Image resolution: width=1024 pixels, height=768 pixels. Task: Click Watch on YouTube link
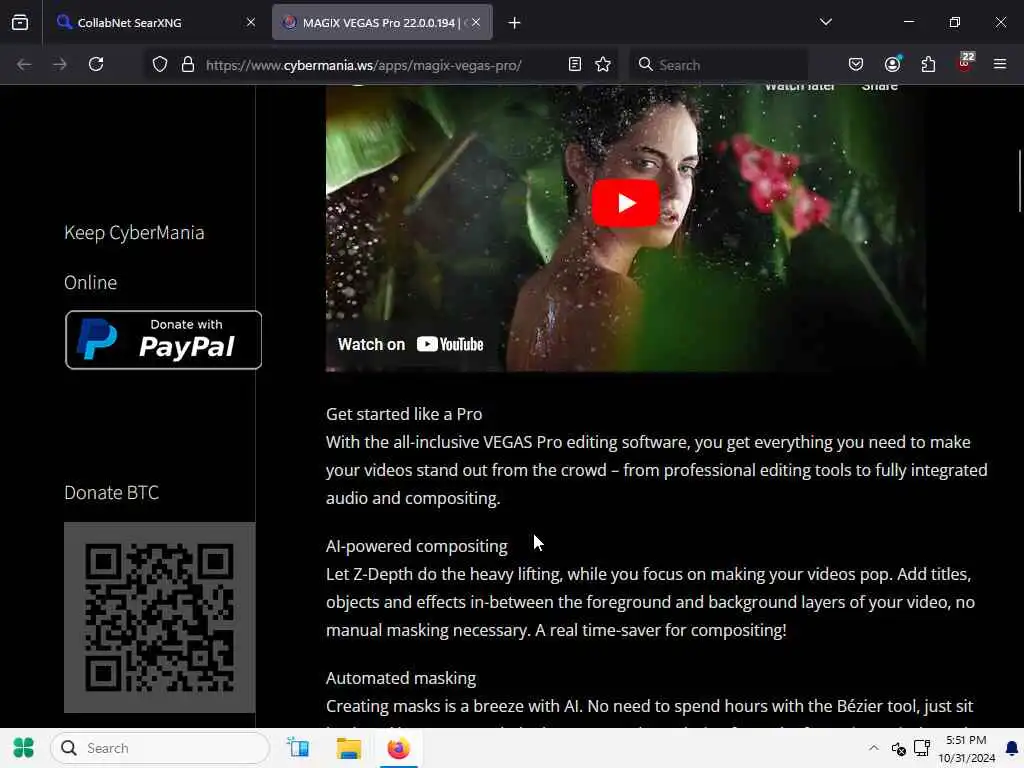pyautogui.click(x=411, y=344)
